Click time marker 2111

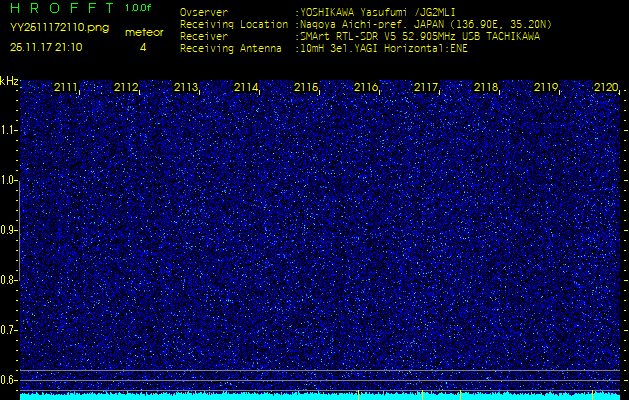(x=66, y=87)
